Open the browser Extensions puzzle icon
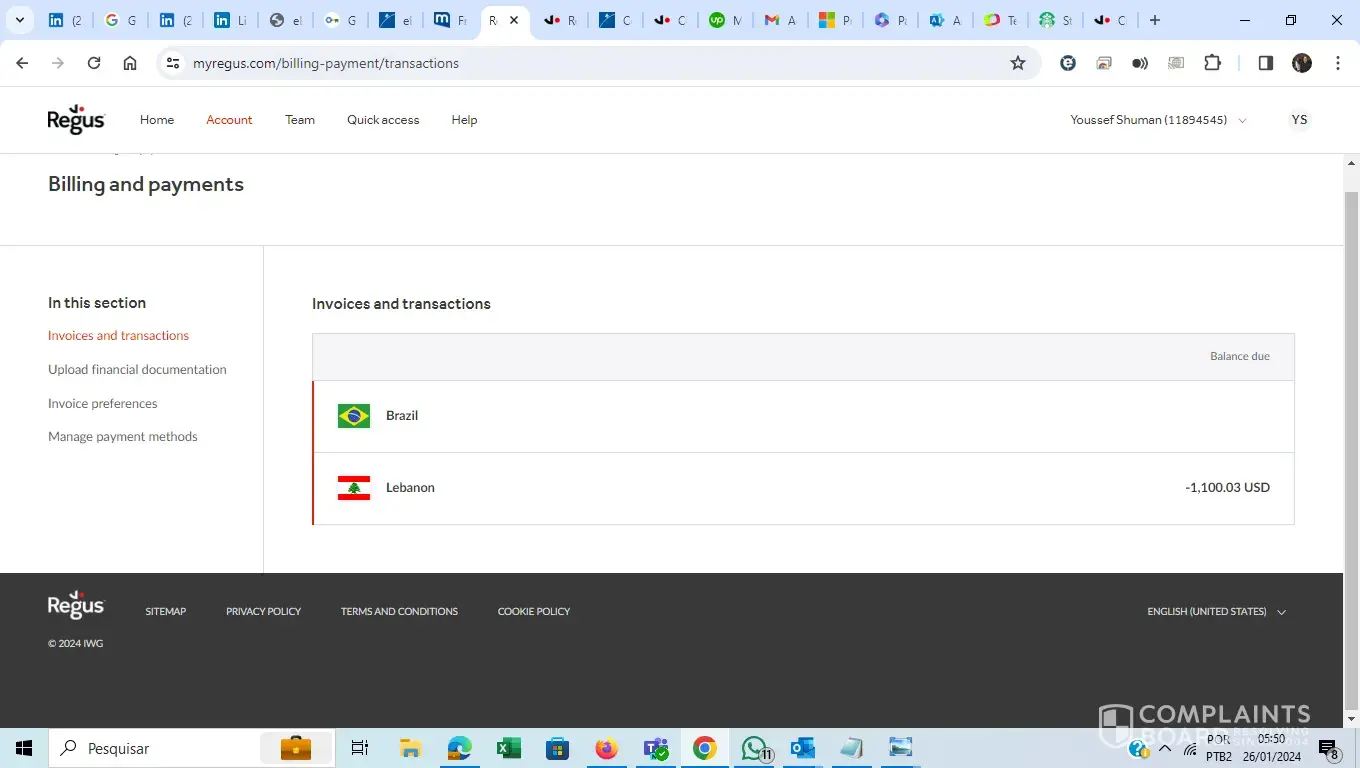This screenshot has width=1360, height=768. coord(1212,63)
